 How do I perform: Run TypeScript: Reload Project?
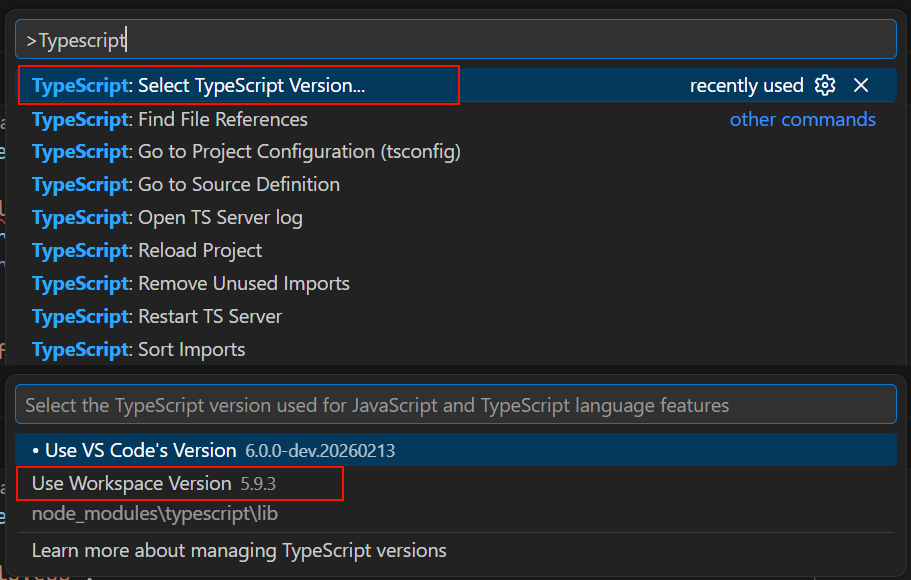coord(147,251)
